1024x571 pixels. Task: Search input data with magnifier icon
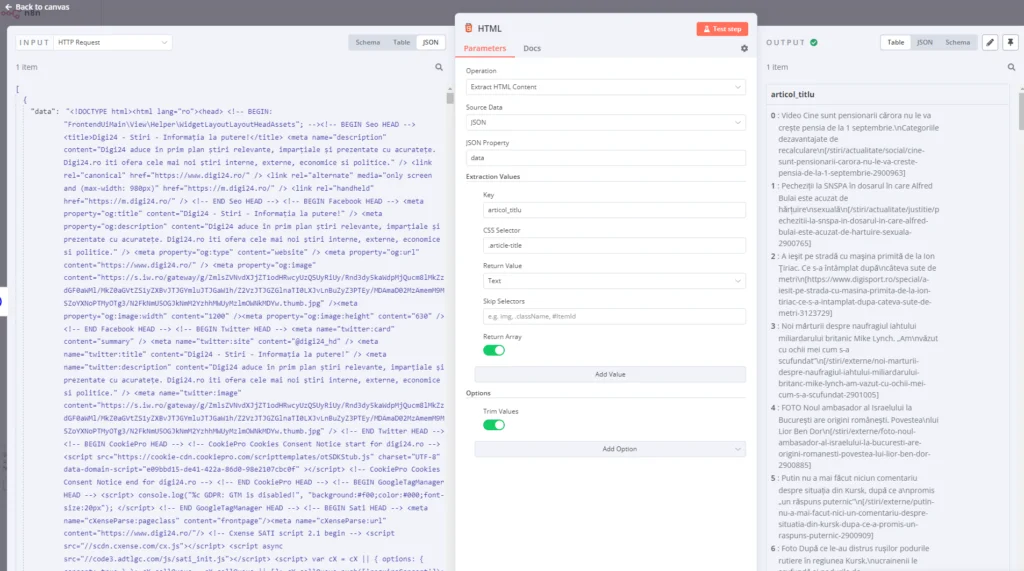[x=439, y=67]
